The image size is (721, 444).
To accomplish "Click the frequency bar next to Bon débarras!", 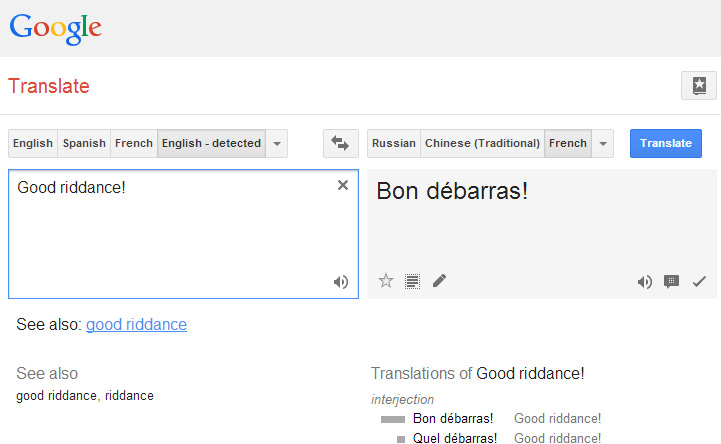I will (393, 419).
